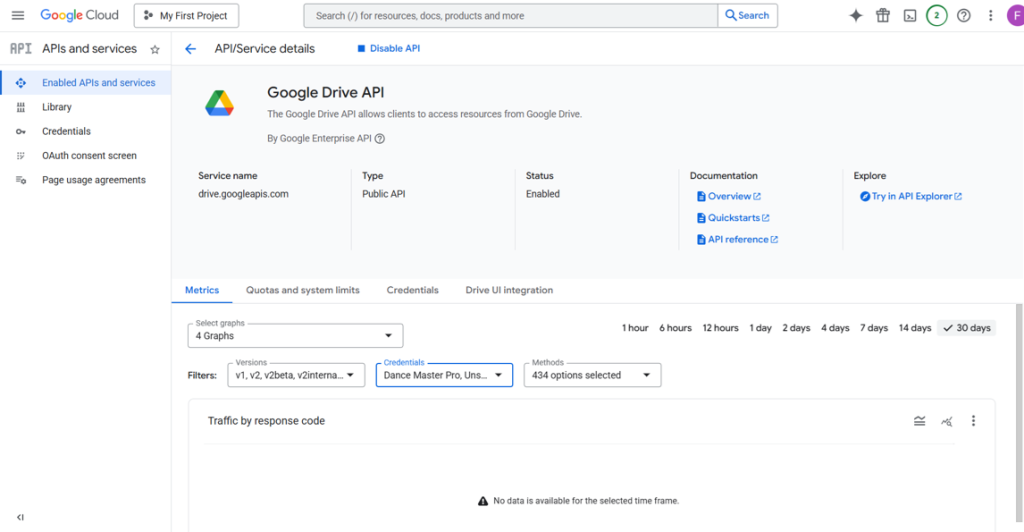This screenshot has width=1024, height=532.
Task: Click the Disable API button
Action: click(x=389, y=48)
